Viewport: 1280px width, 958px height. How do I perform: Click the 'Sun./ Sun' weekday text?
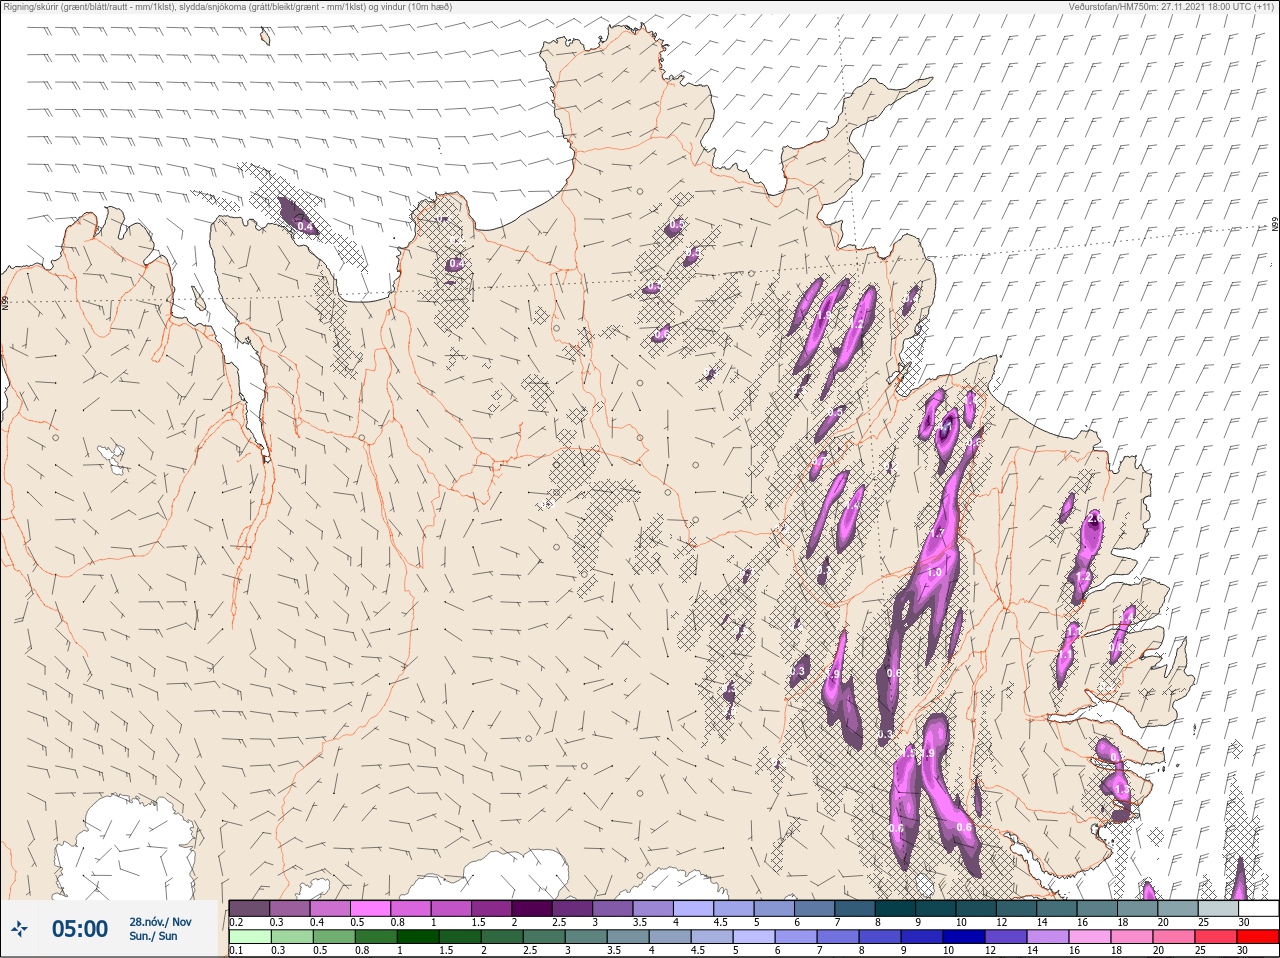pos(153,936)
